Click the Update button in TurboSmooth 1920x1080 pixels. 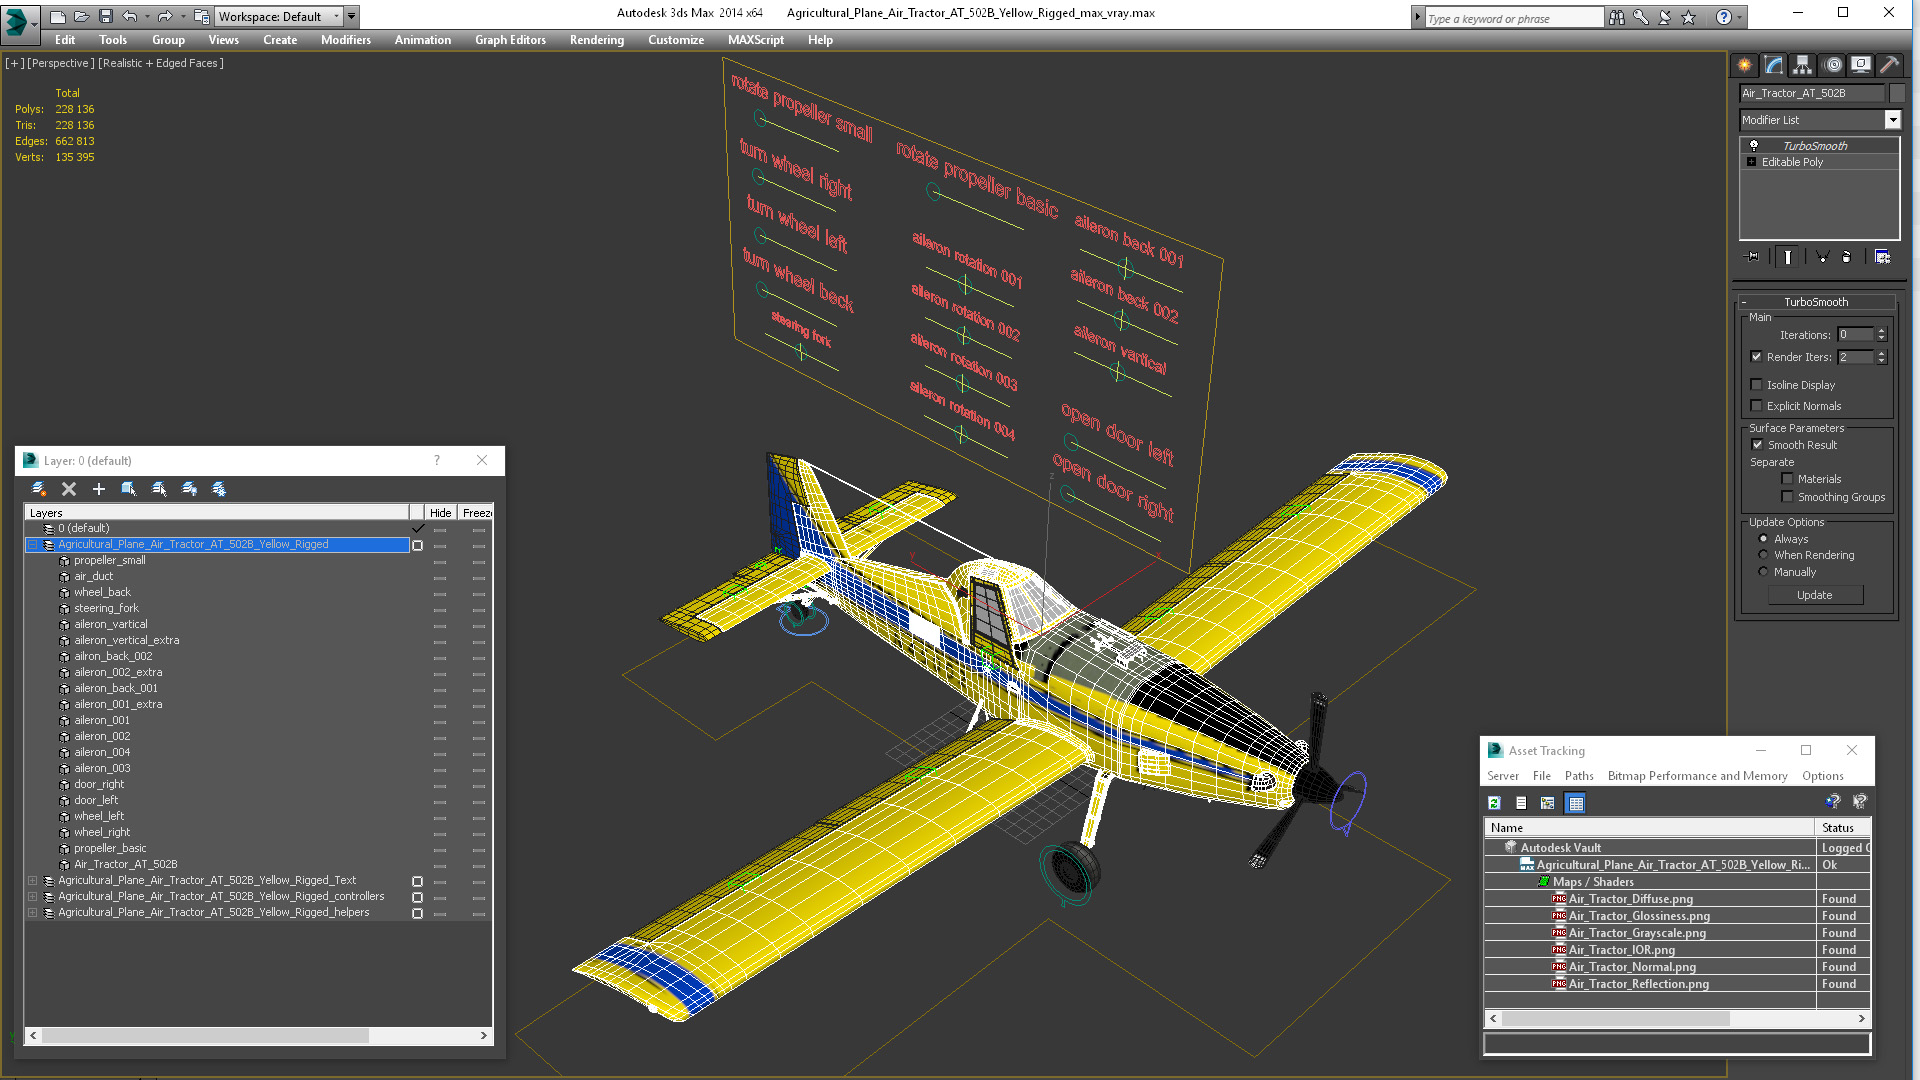coord(1815,595)
